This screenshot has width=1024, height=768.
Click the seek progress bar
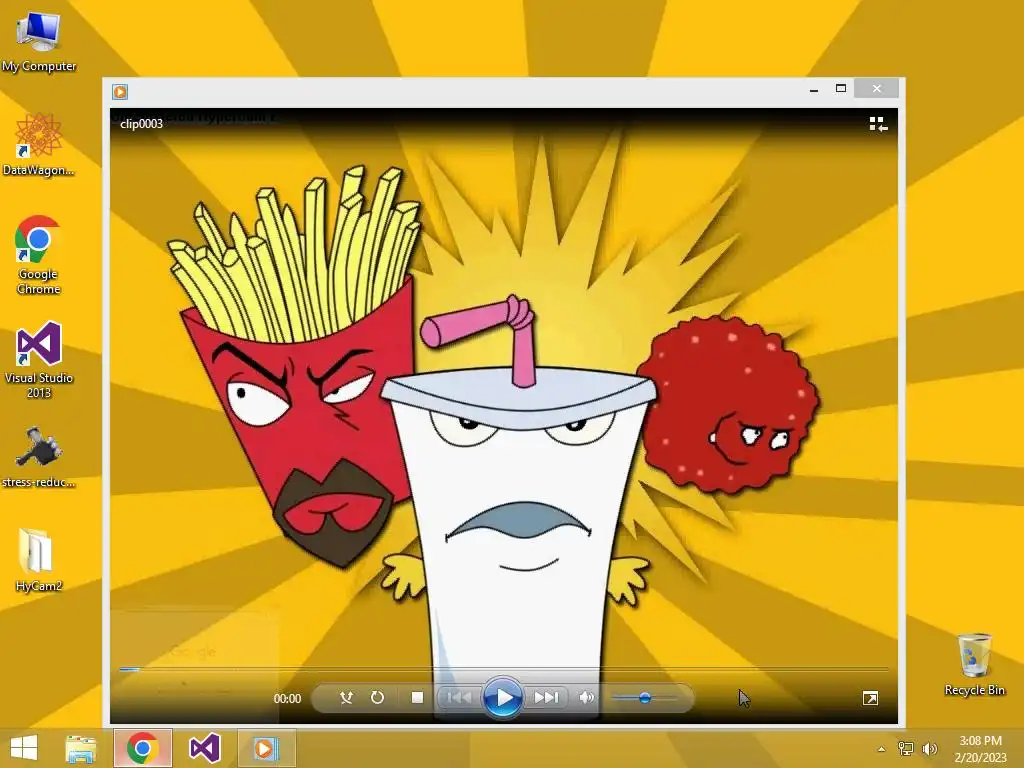(x=504, y=669)
